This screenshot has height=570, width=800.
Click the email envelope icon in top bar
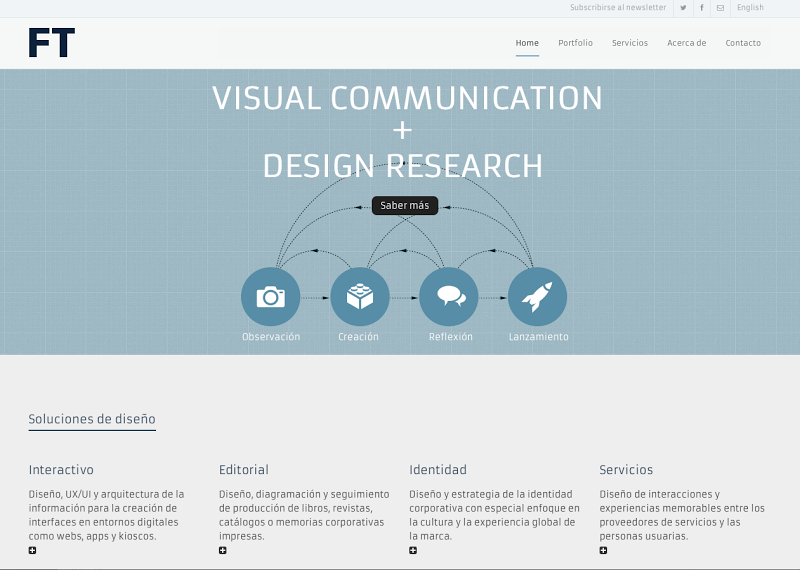click(x=720, y=8)
